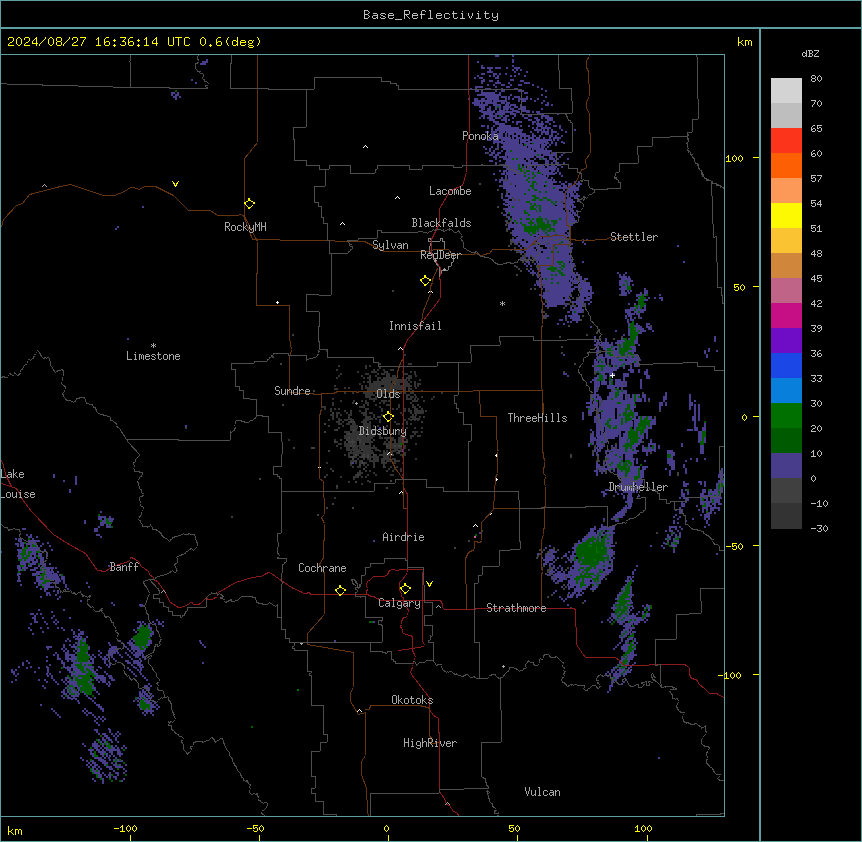
Task: Click the magenta 42 dBZ legend swatch
Action: click(x=786, y=315)
